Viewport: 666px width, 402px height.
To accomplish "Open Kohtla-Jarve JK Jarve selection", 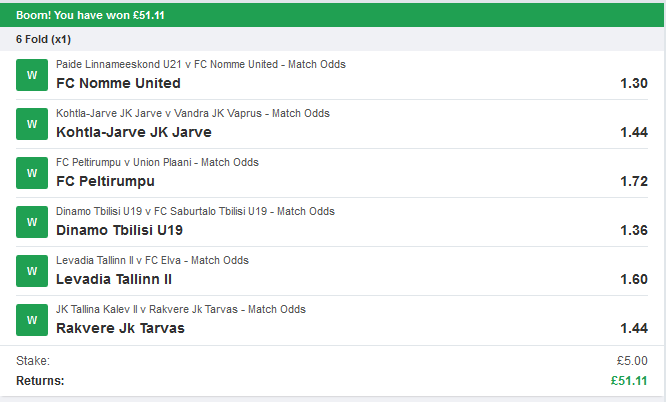I will pyautogui.click(x=134, y=132).
